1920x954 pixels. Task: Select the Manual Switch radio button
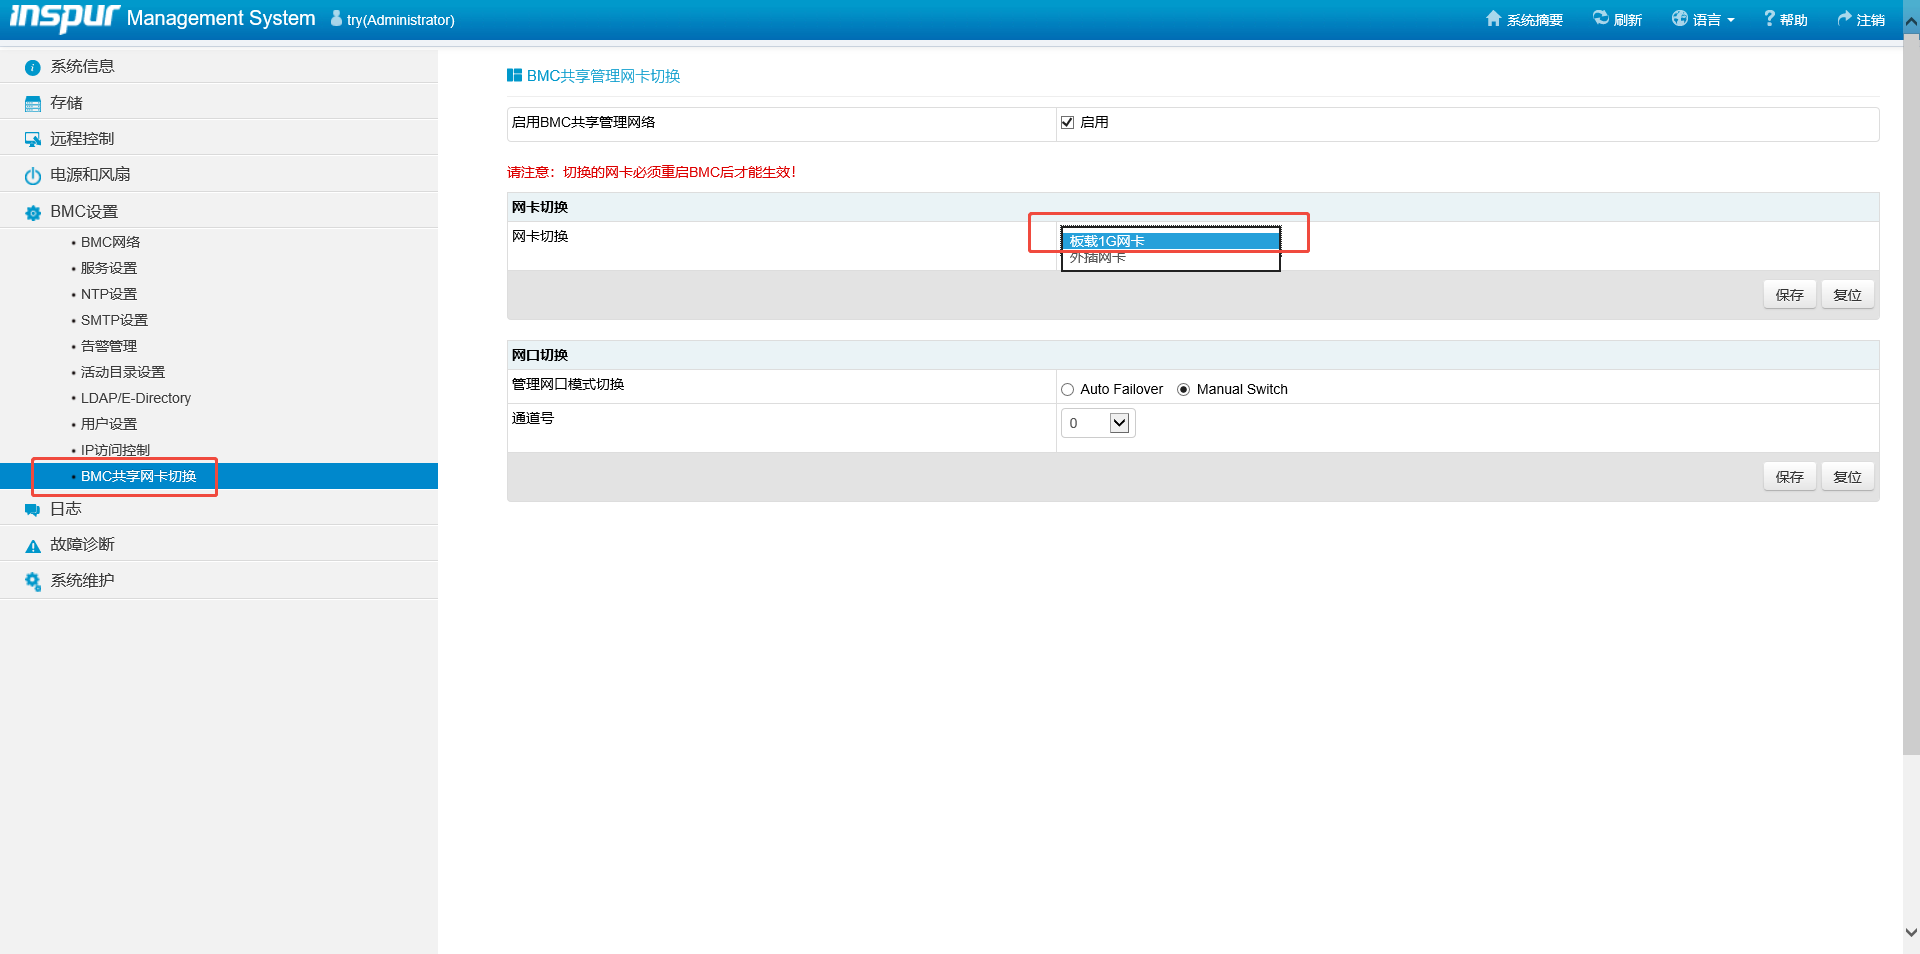[x=1184, y=390]
